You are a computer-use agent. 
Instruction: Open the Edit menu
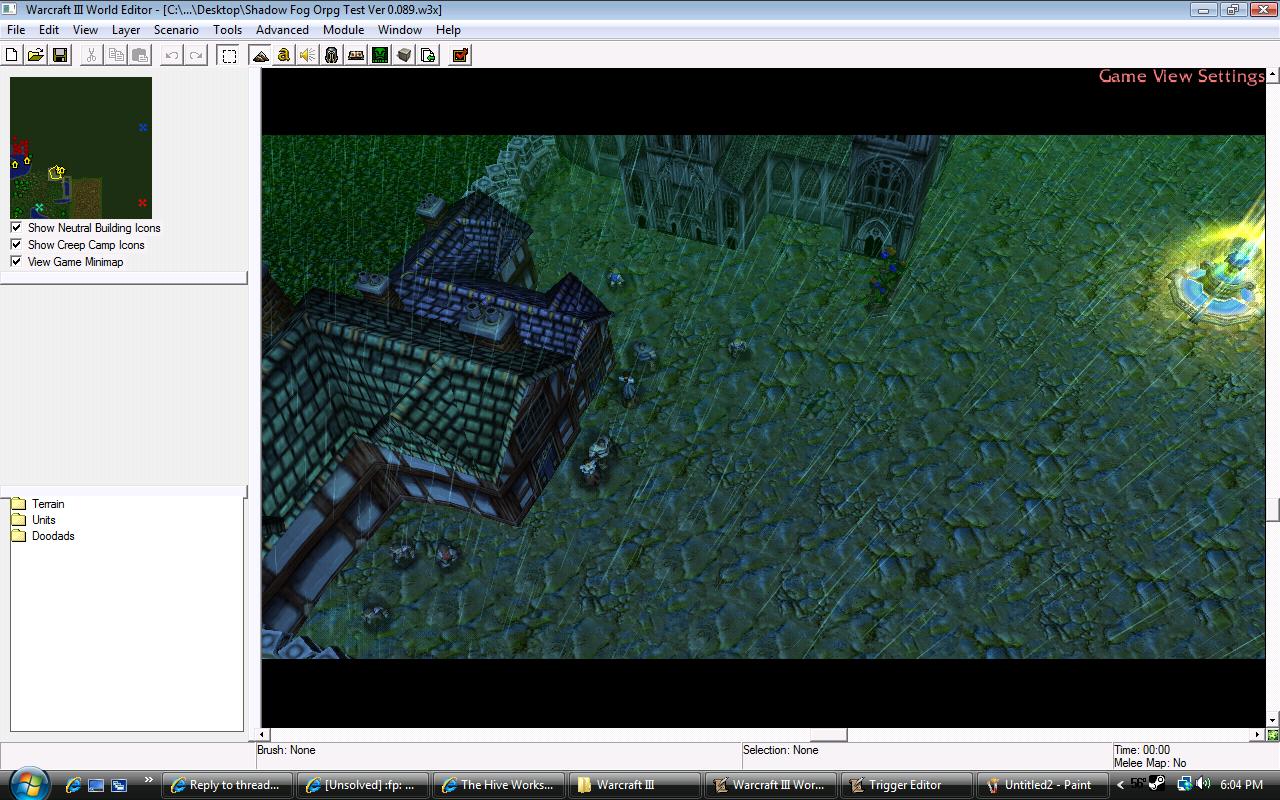pos(49,30)
